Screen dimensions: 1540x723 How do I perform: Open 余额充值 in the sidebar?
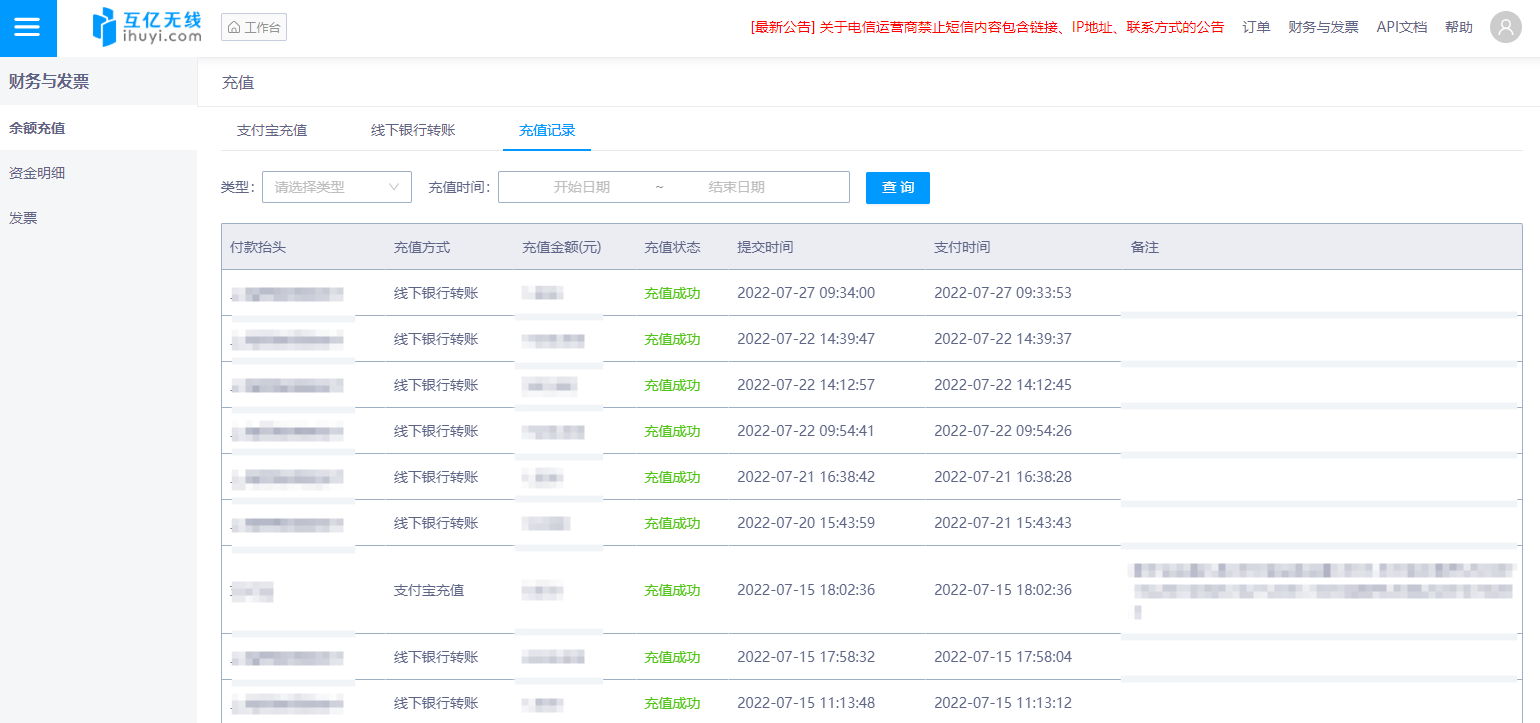point(38,128)
